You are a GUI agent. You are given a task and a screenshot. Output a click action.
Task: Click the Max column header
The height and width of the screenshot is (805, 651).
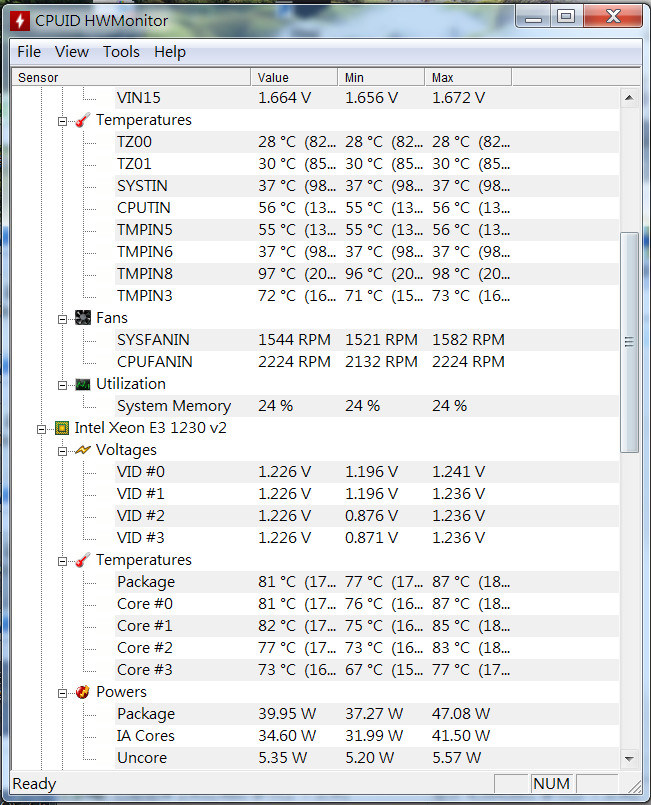tap(468, 78)
